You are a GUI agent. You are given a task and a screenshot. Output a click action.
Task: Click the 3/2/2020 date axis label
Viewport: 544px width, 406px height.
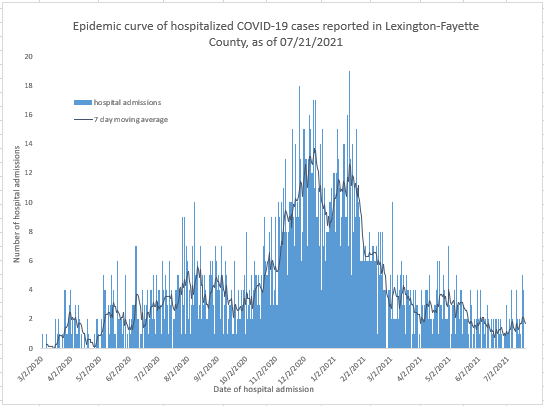pos(32,369)
